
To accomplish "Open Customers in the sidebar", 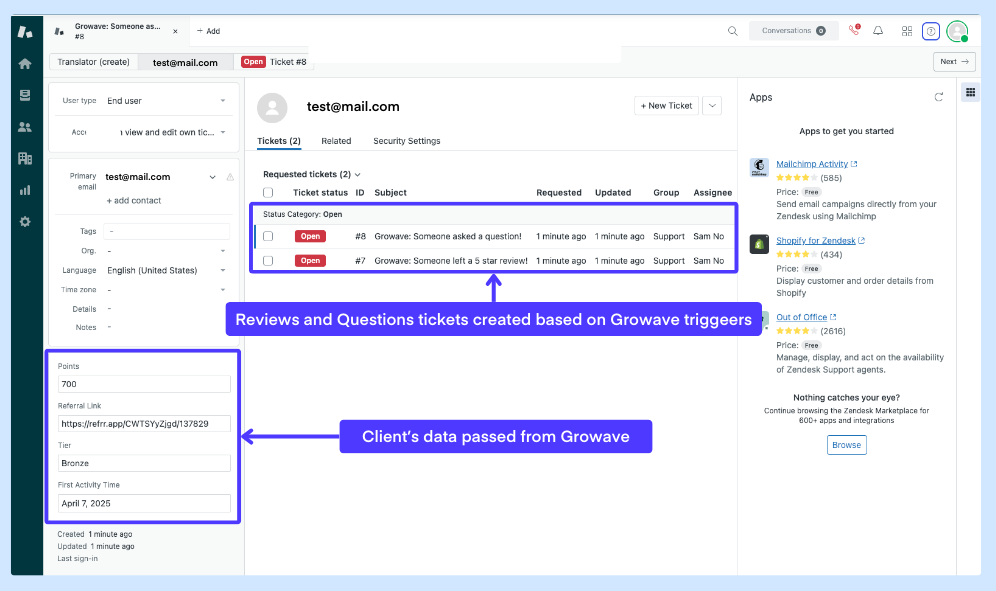I will pos(25,127).
